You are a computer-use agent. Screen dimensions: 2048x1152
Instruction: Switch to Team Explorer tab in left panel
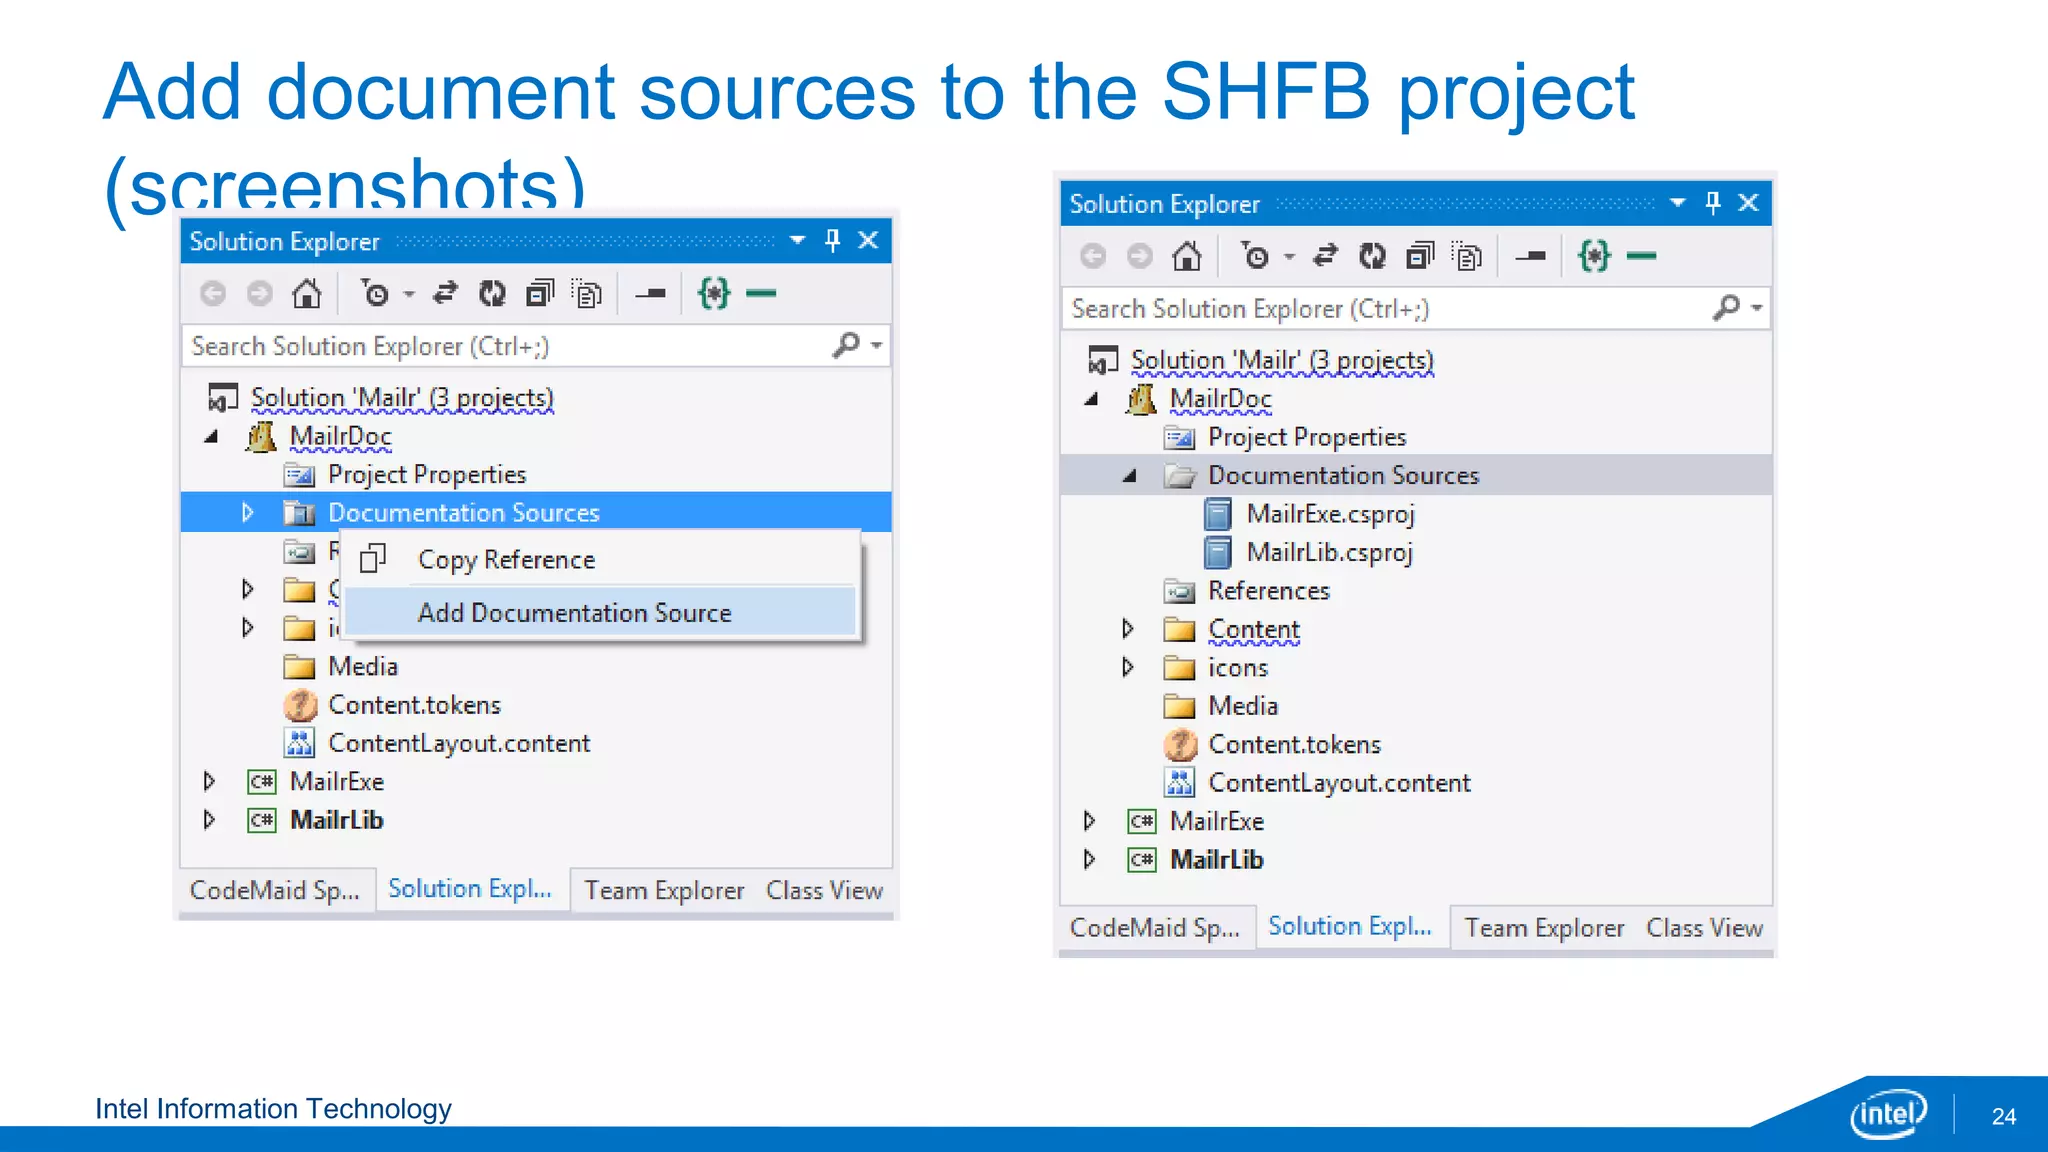point(664,889)
